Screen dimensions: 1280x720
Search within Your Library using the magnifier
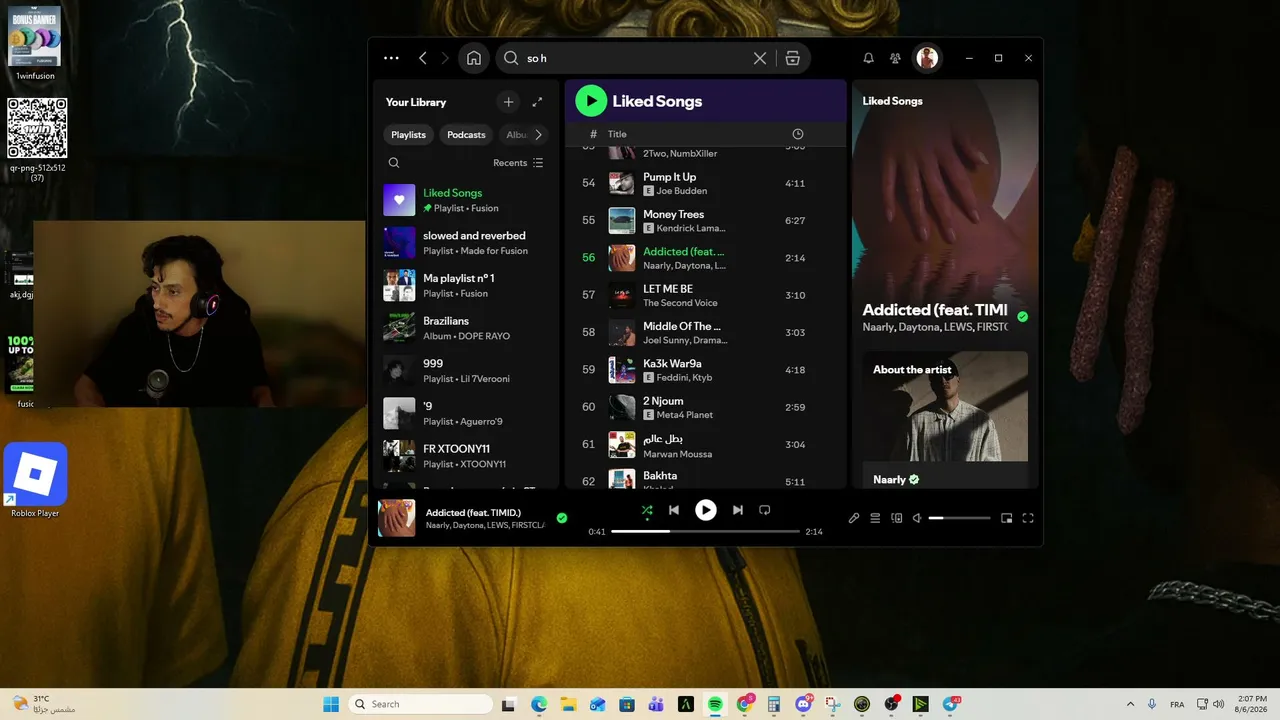click(x=394, y=163)
